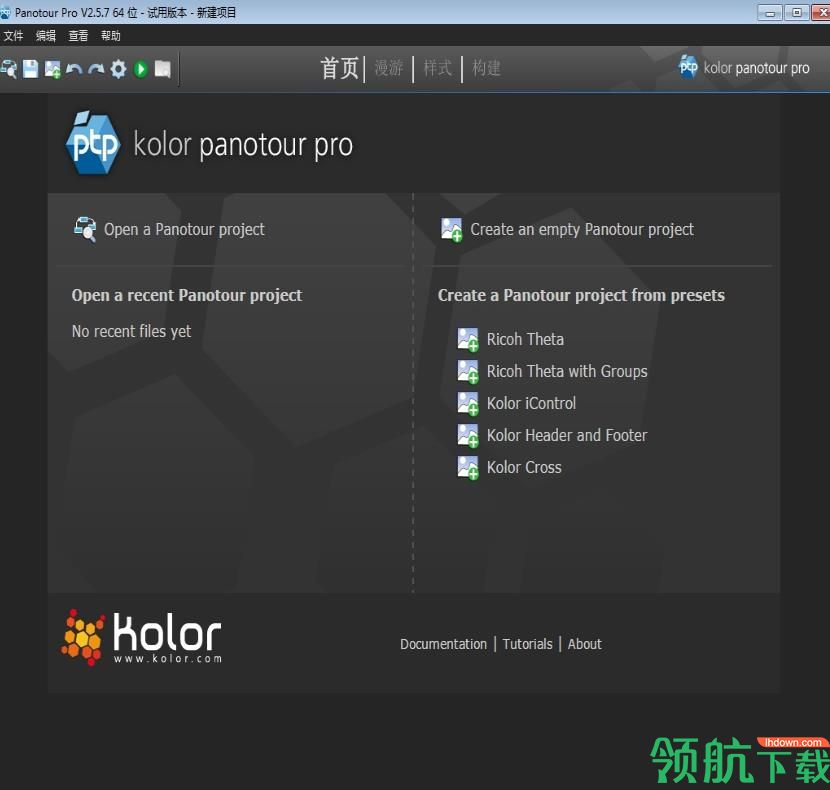830x790 pixels.
Task: Click the 'Open a recent Panotour project' heading
Action: coord(187,295)
